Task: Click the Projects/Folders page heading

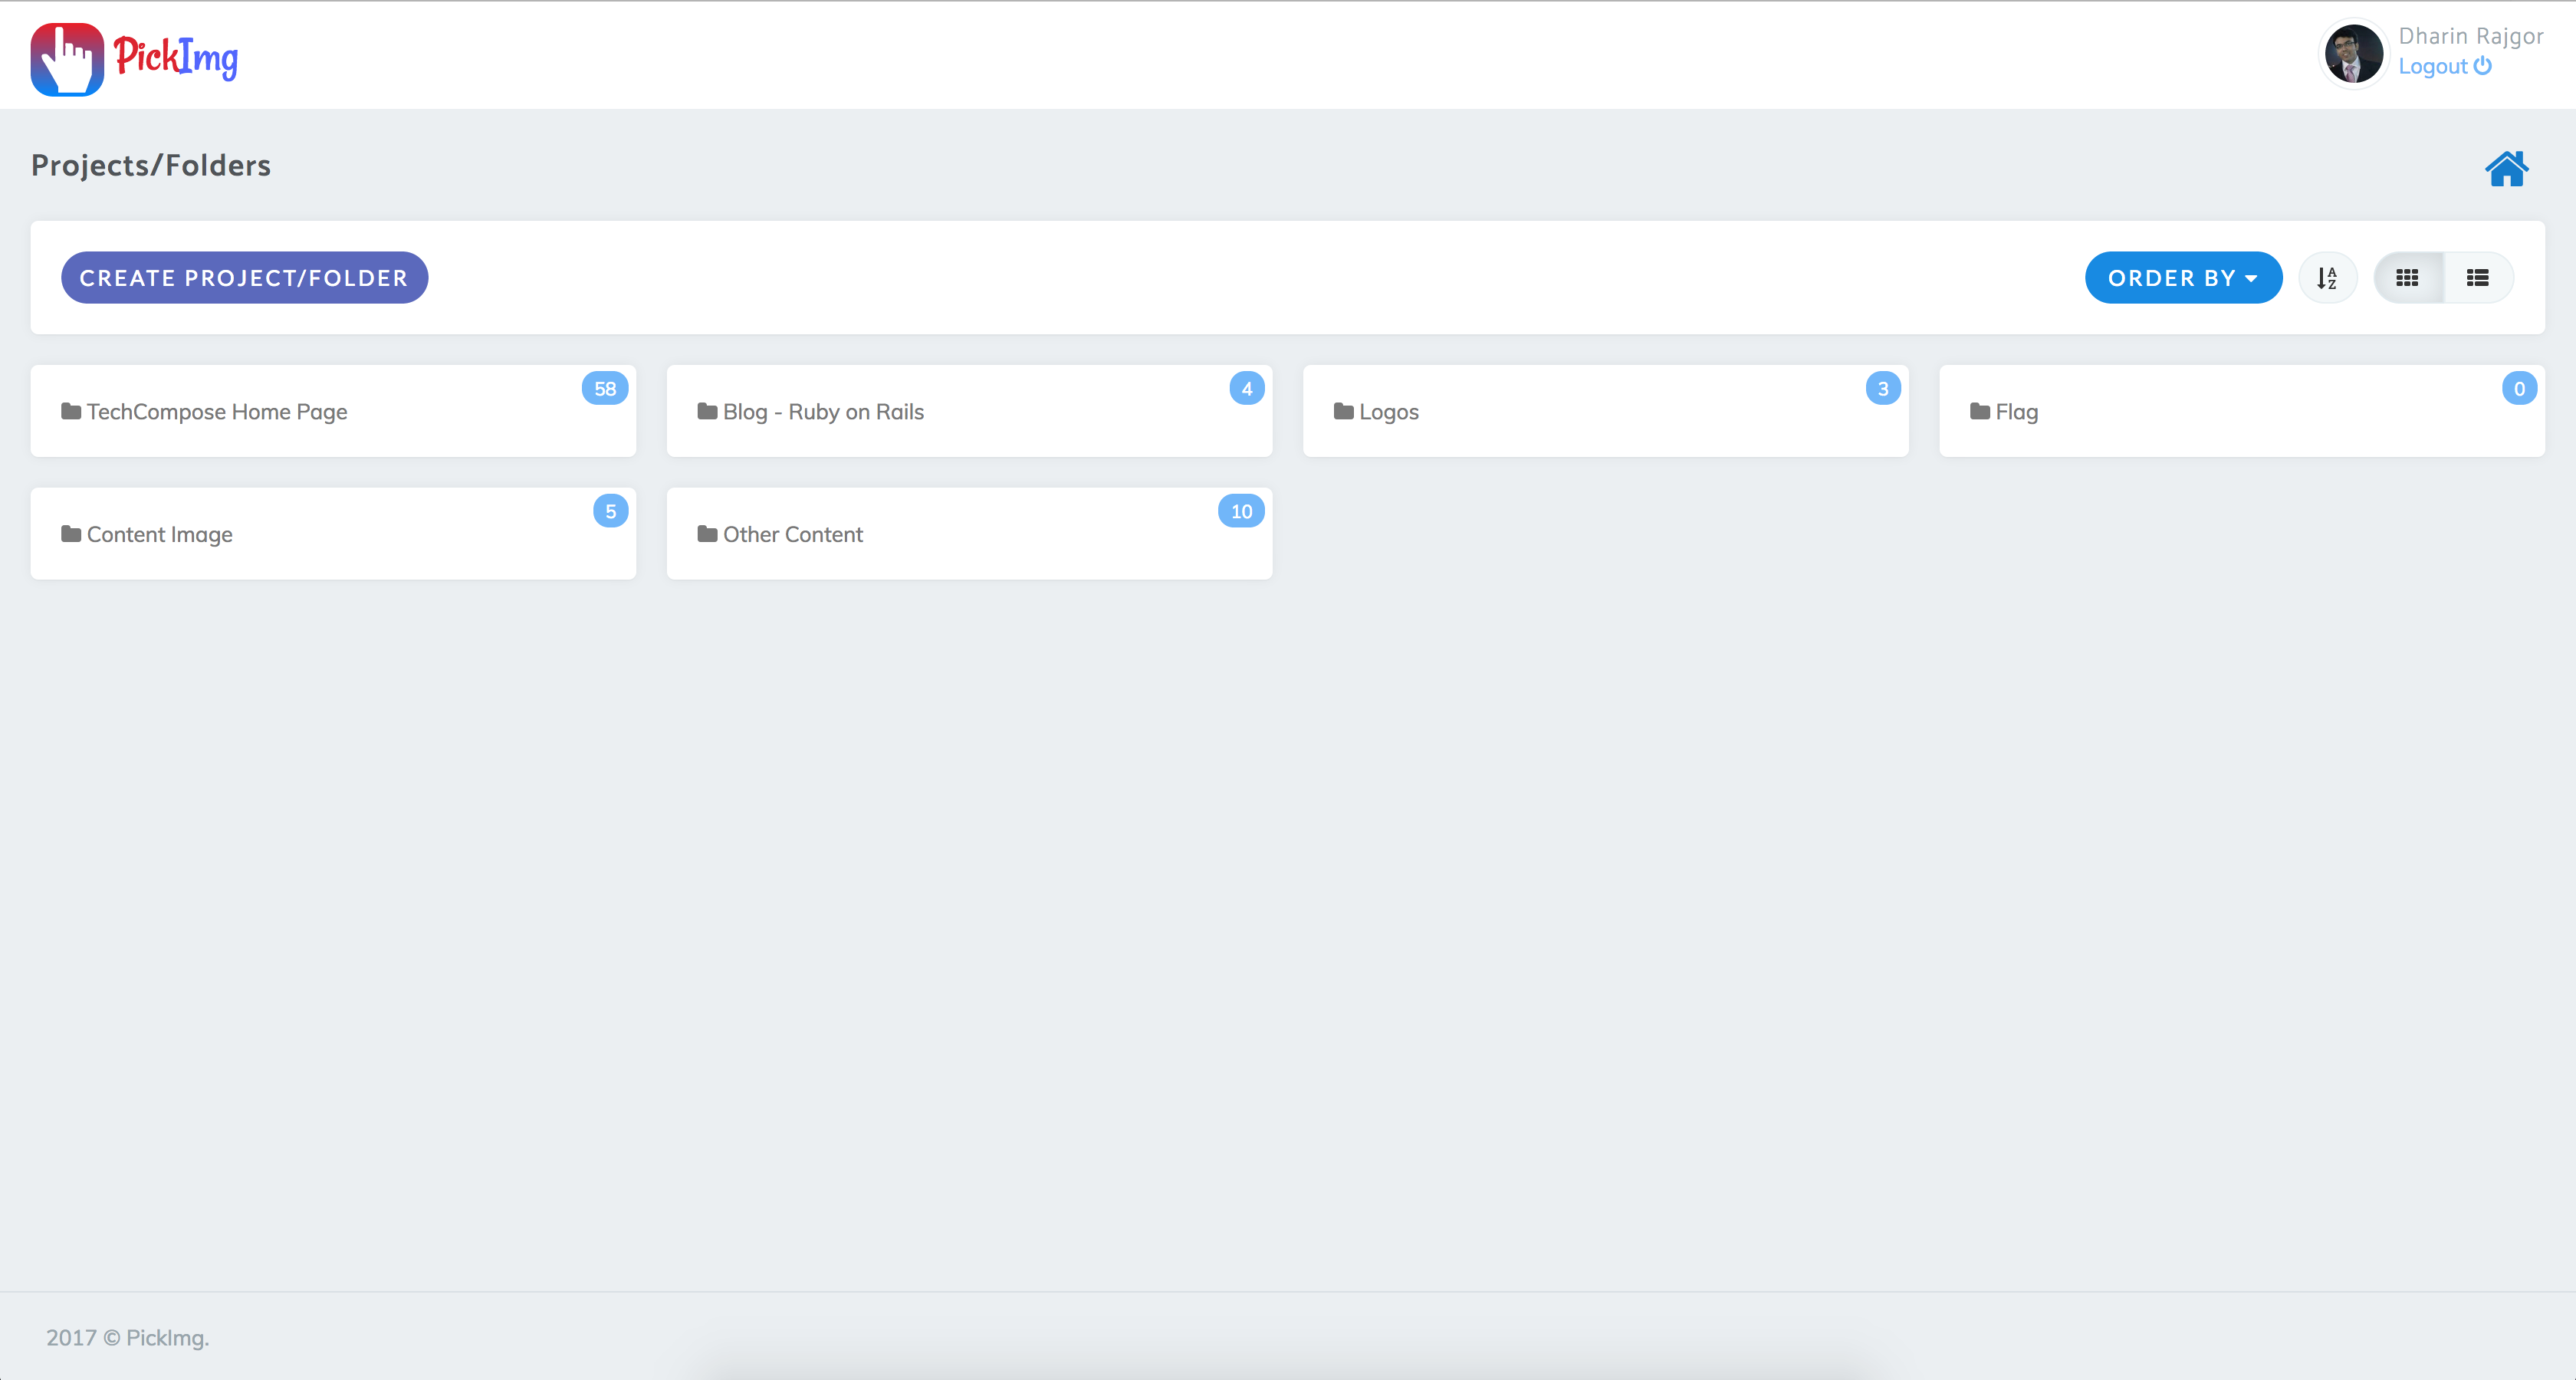Action: [x=151, y=166]
